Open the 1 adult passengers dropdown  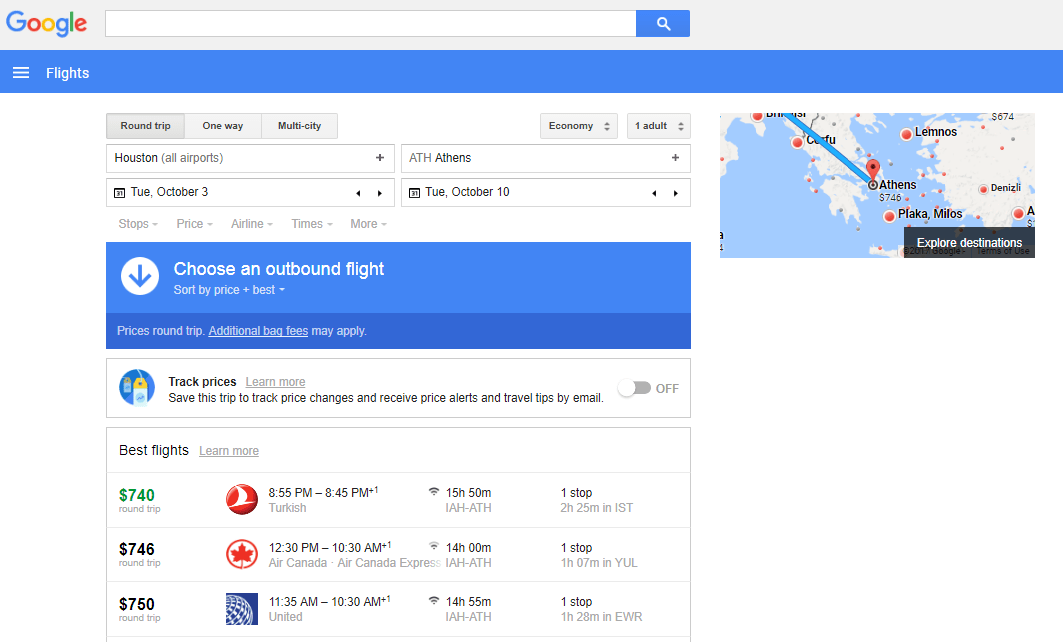[658, 126]
